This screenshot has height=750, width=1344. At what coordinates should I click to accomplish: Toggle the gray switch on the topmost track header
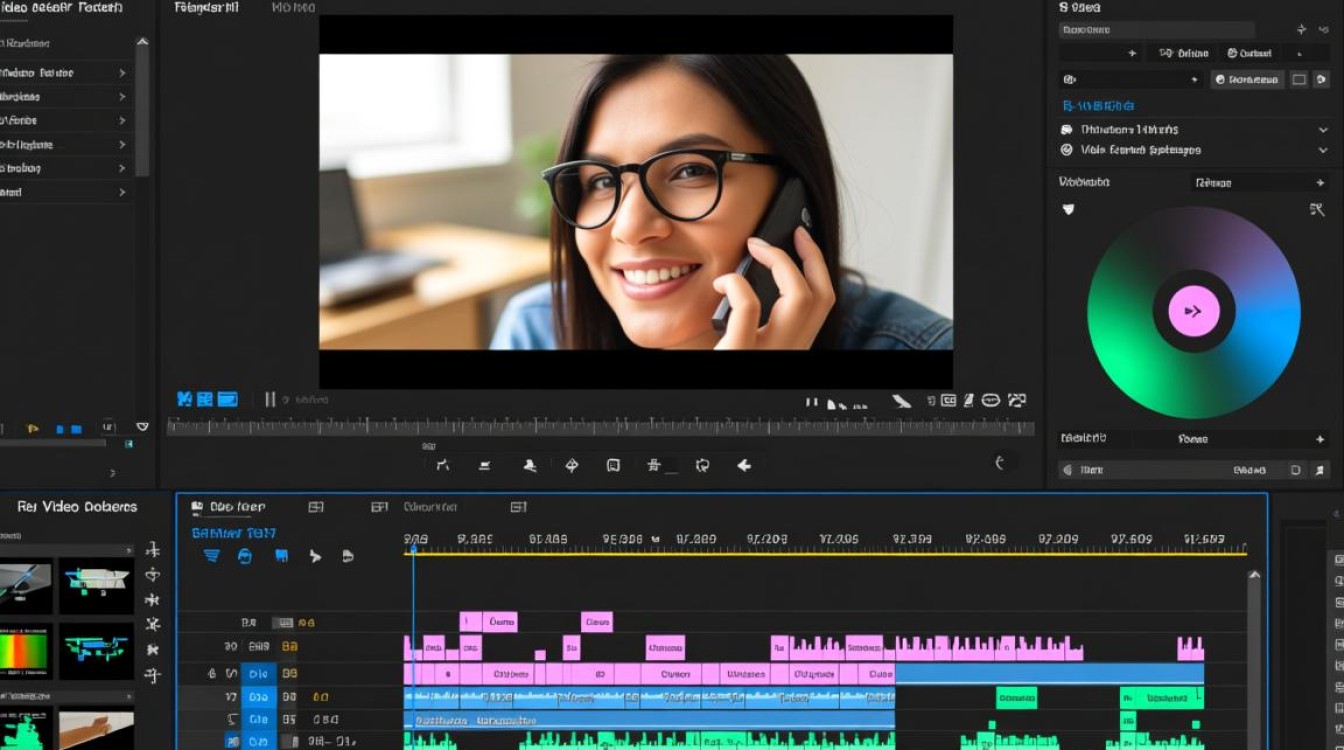283,622
